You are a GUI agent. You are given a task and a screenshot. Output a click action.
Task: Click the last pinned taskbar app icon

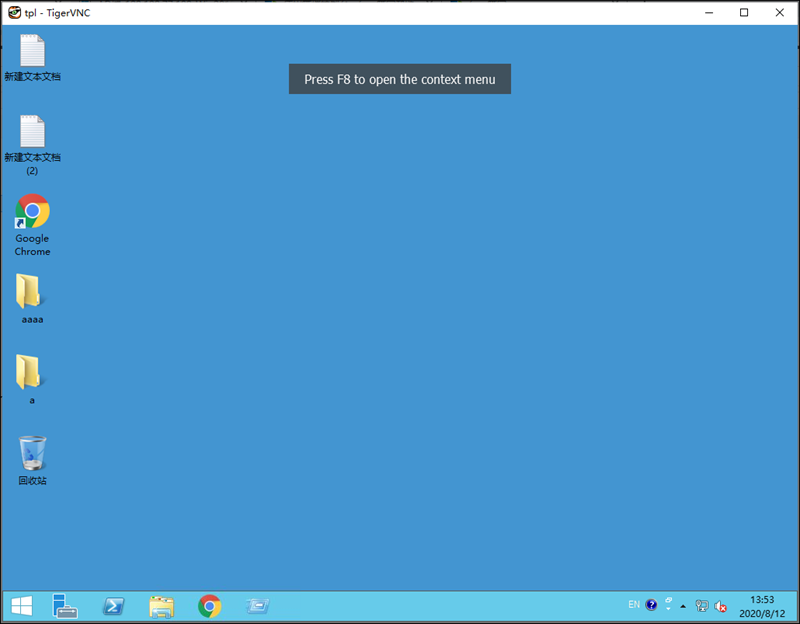[x=257, y=605]
